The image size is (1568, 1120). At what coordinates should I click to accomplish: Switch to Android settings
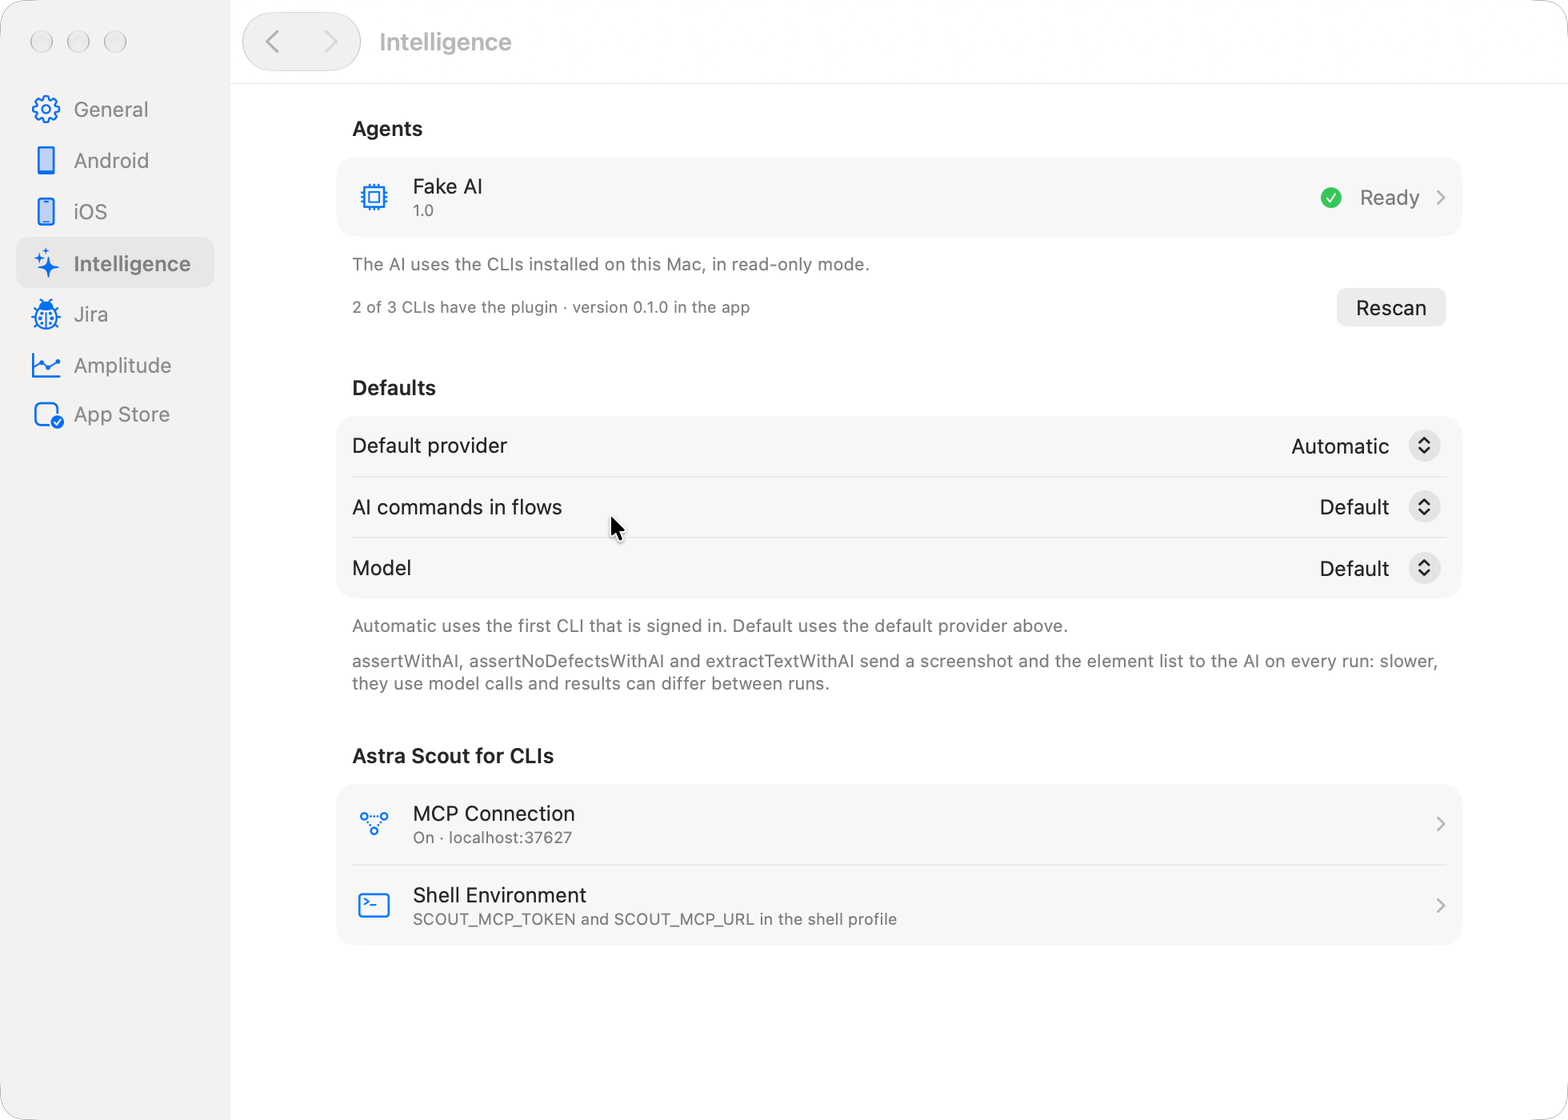115,160
